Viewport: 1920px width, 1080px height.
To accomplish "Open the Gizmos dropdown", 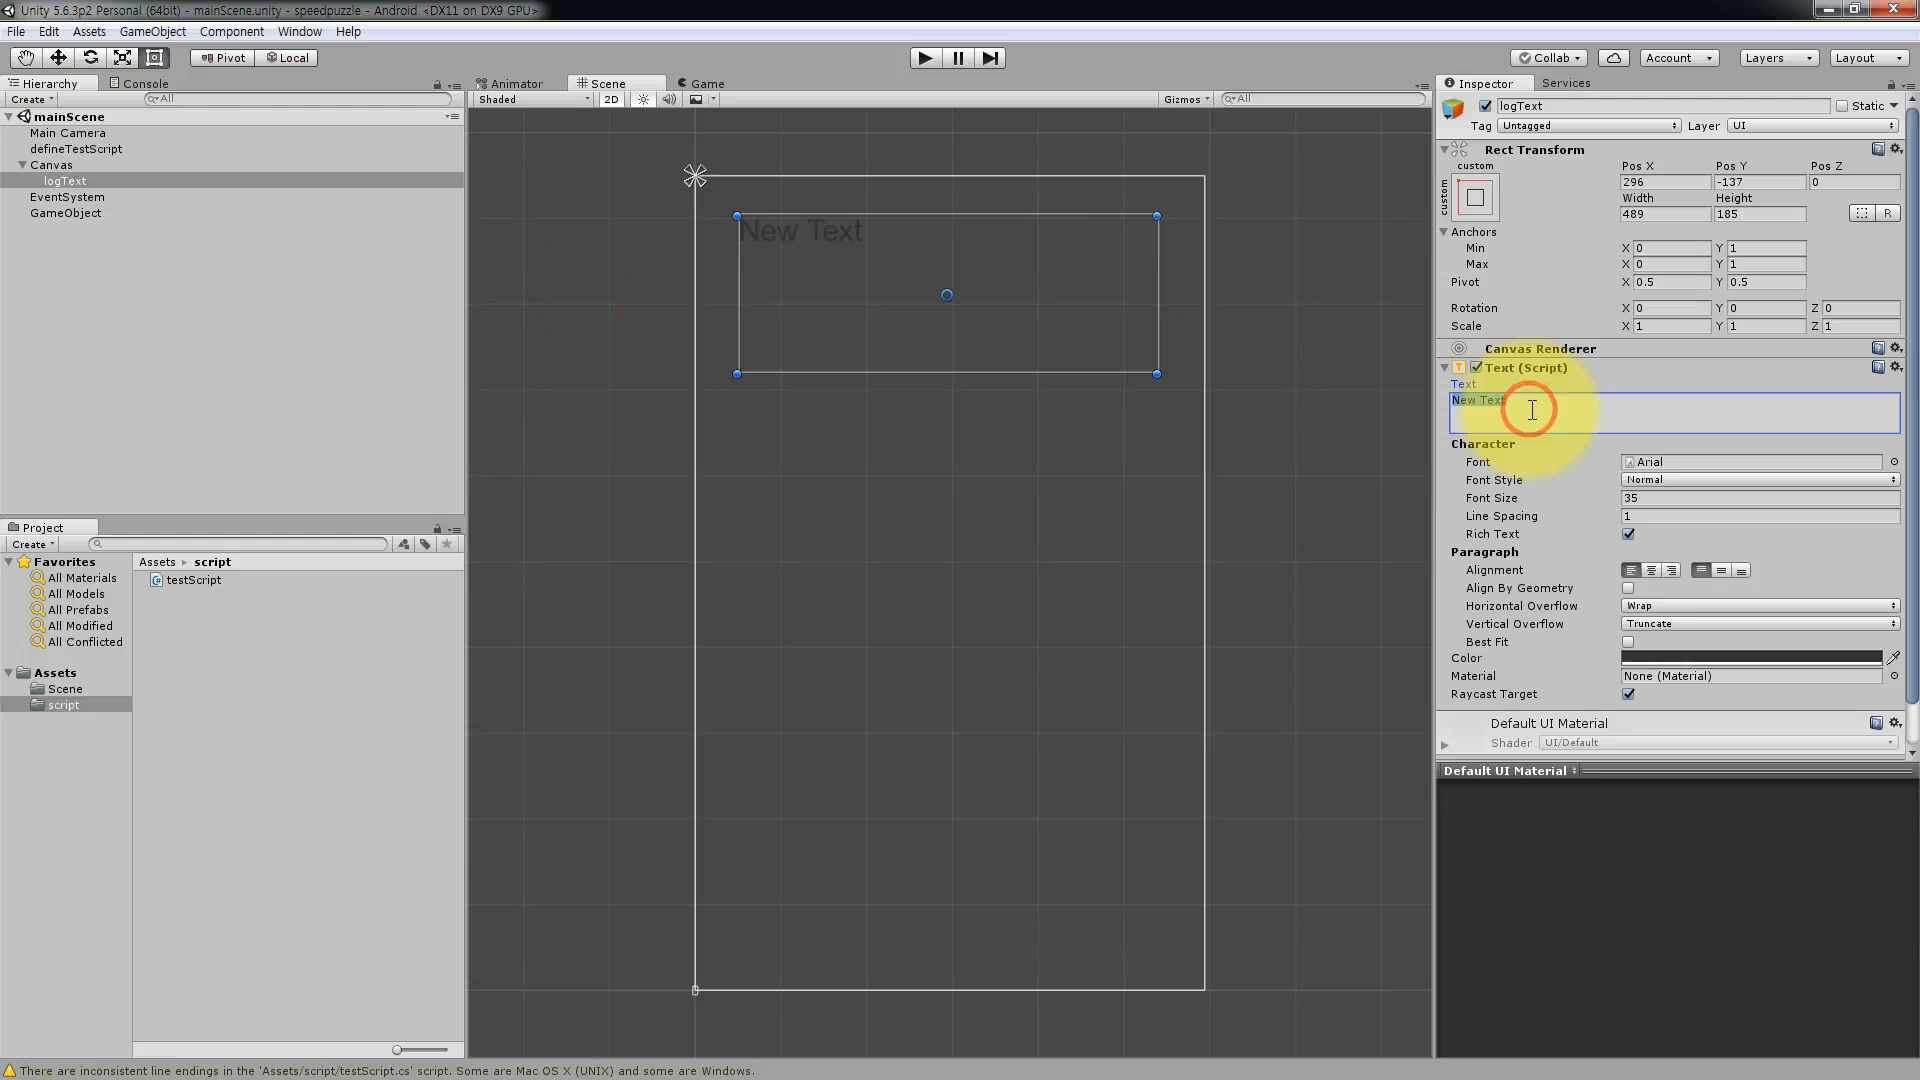I will pyautogui.click(x=1187, y=99).
